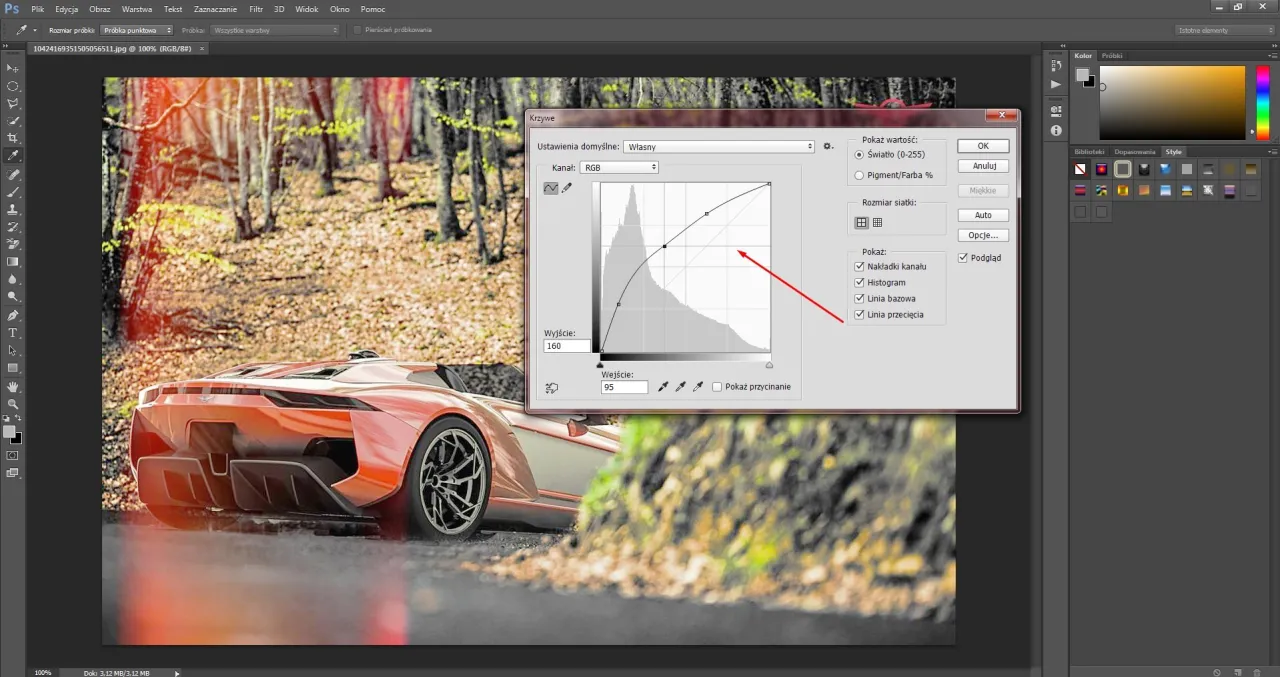Select the Lasso tool
Screen dimensions: 1280x677
[x=12, y=104]
